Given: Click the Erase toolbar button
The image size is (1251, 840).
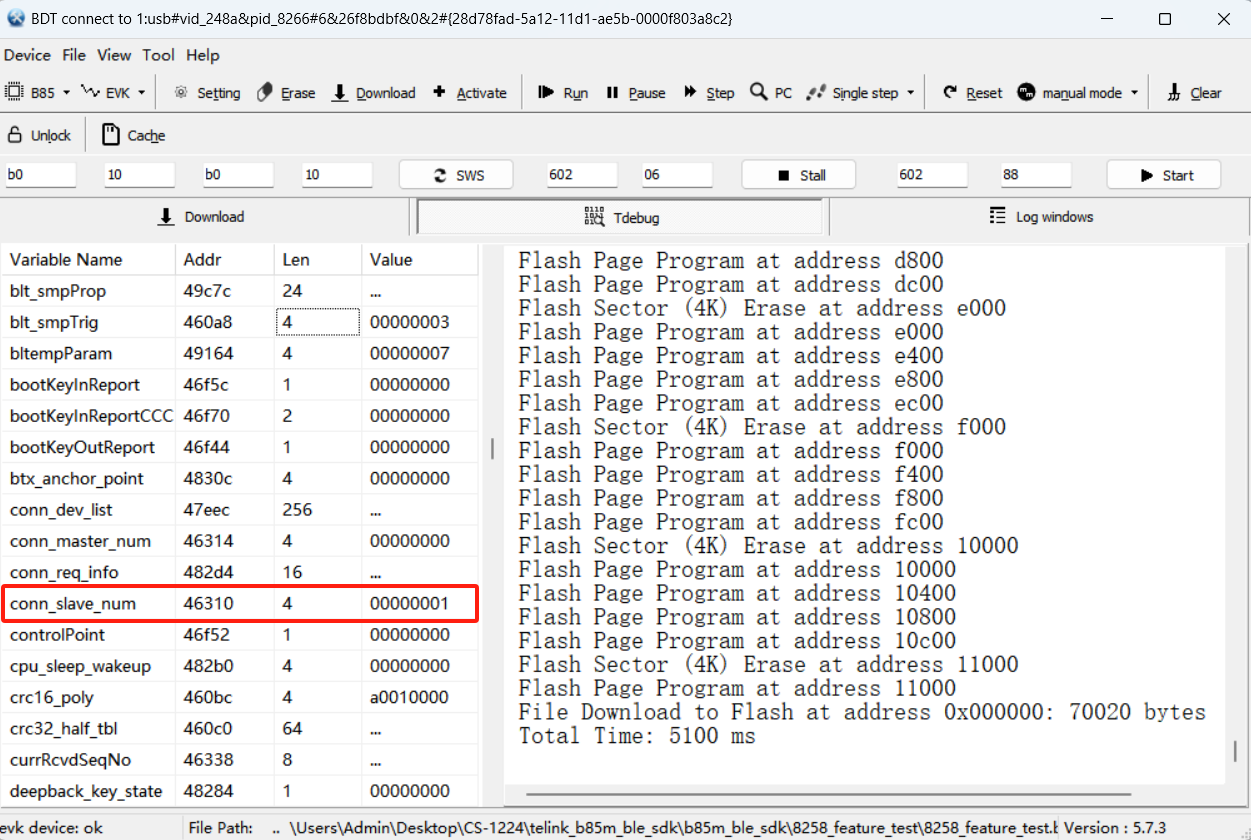Looking at the screenshot, I should point(286,92).
